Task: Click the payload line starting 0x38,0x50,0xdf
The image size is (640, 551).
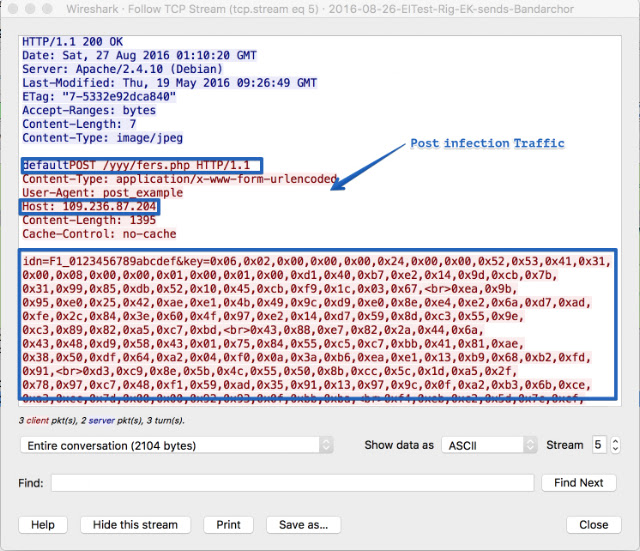Action: tap(307, 358)
